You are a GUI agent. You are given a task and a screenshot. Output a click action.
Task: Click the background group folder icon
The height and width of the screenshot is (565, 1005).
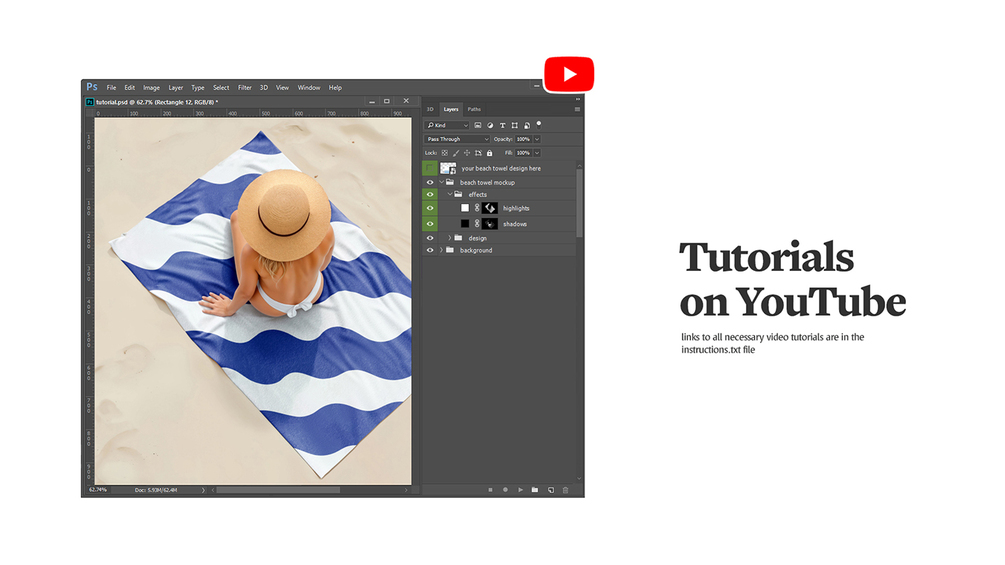[x=450, y=250]
